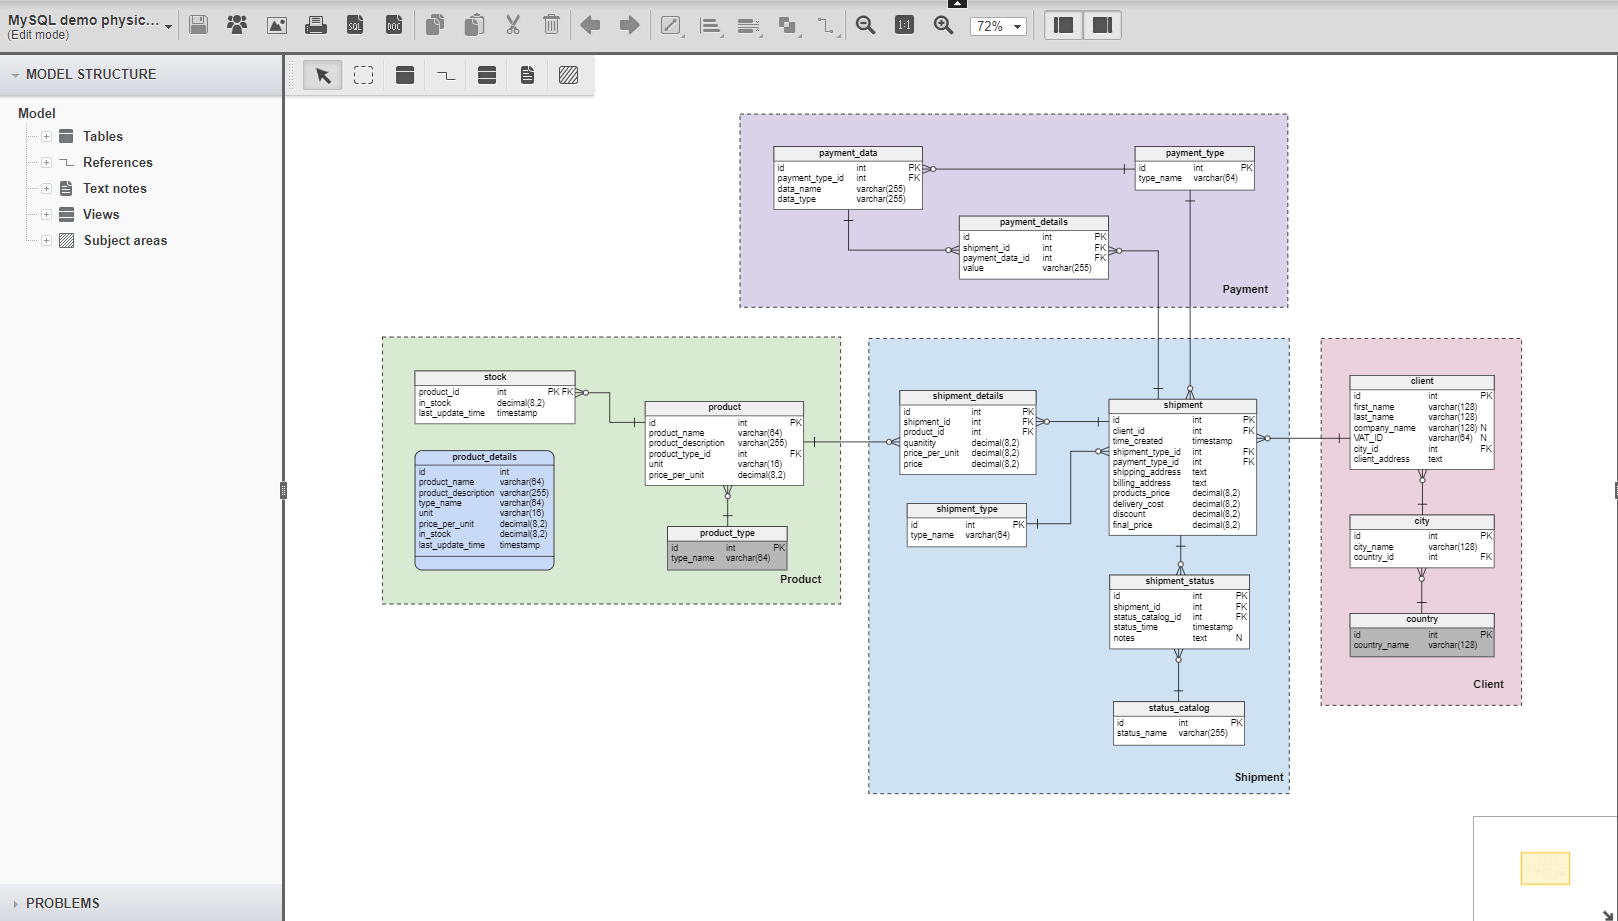Viewport: 1618px width, 921px height.
Task: Click the Generate SQL script icon
Action: [x=355, y=25]
